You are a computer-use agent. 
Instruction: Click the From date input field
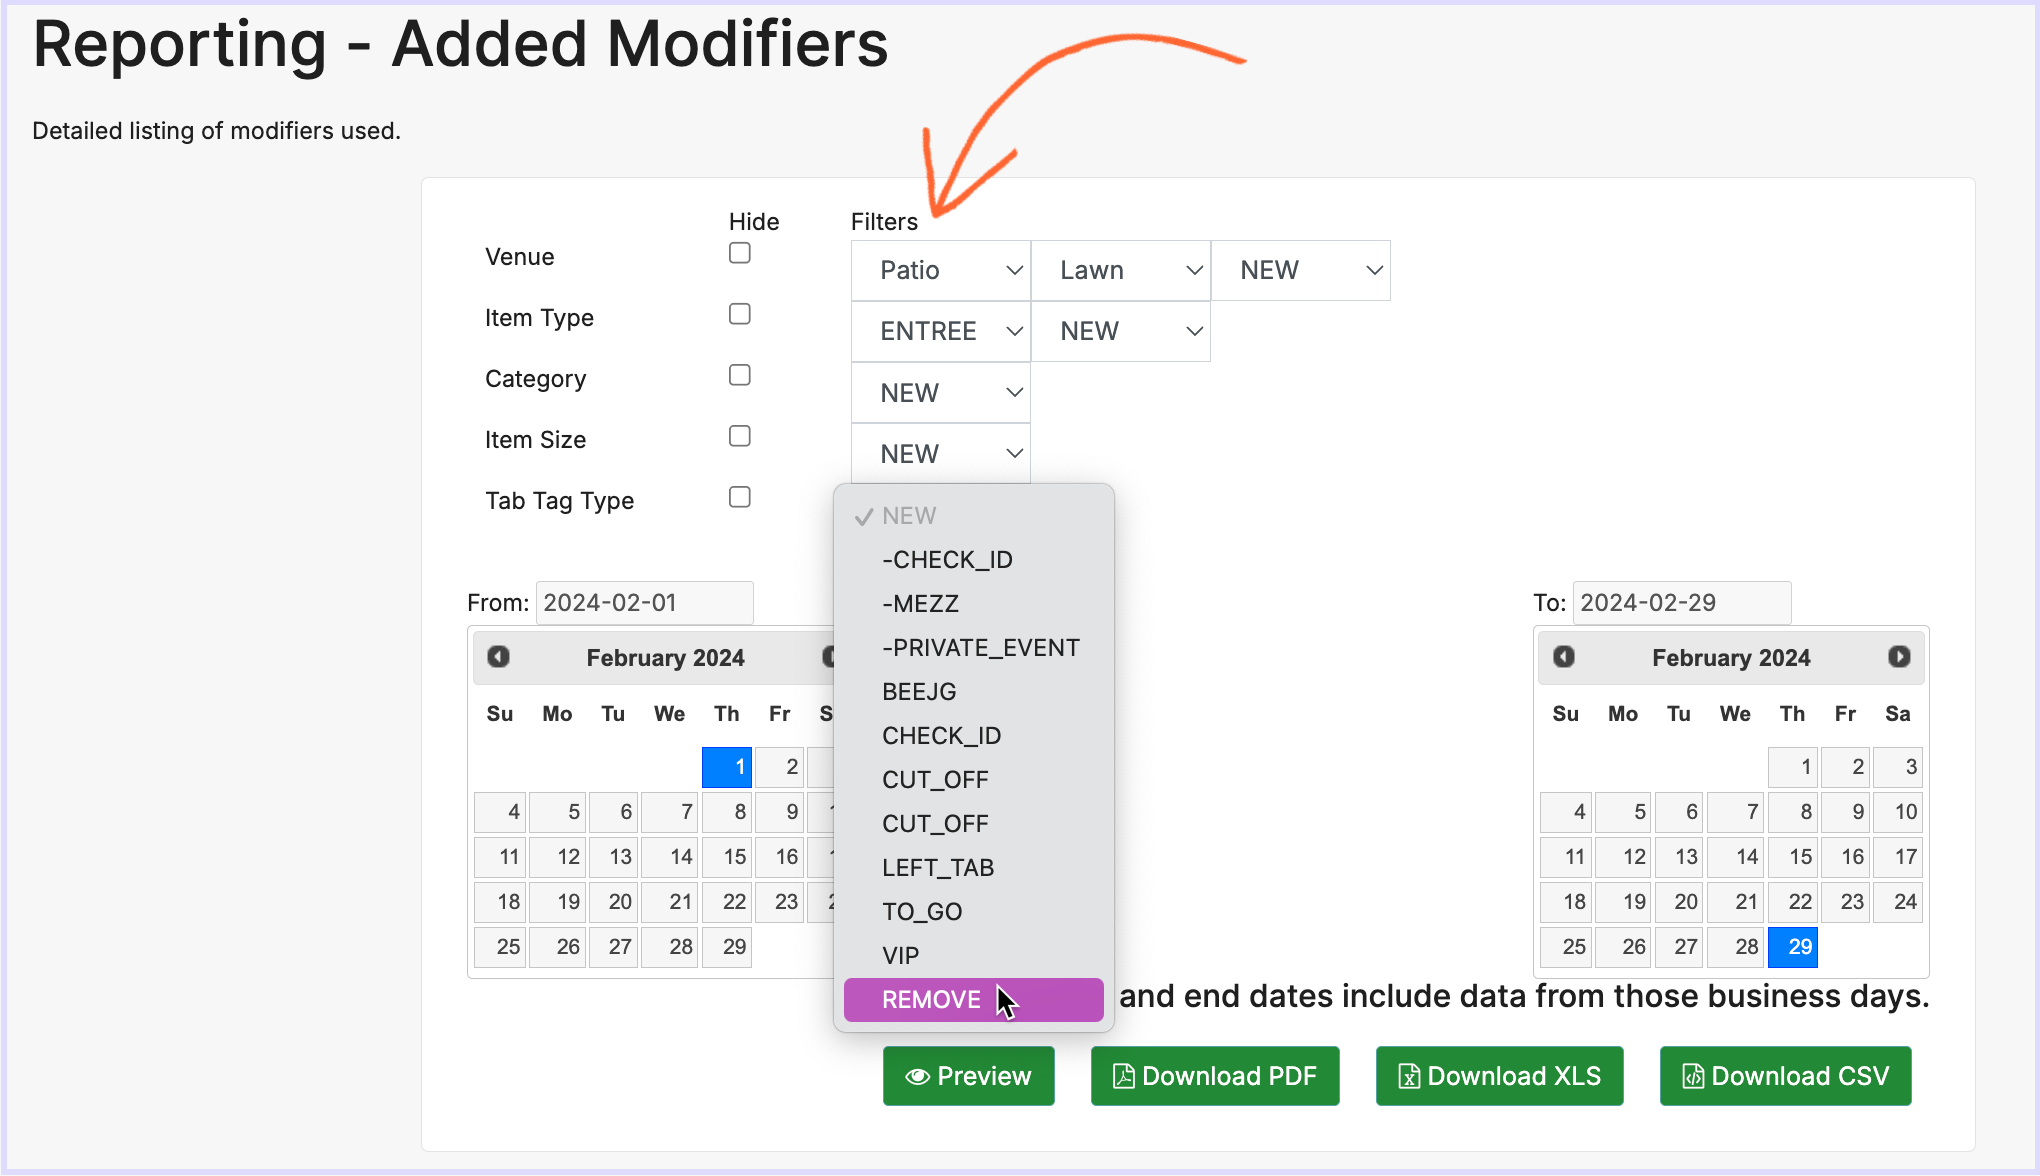point(644,603)
